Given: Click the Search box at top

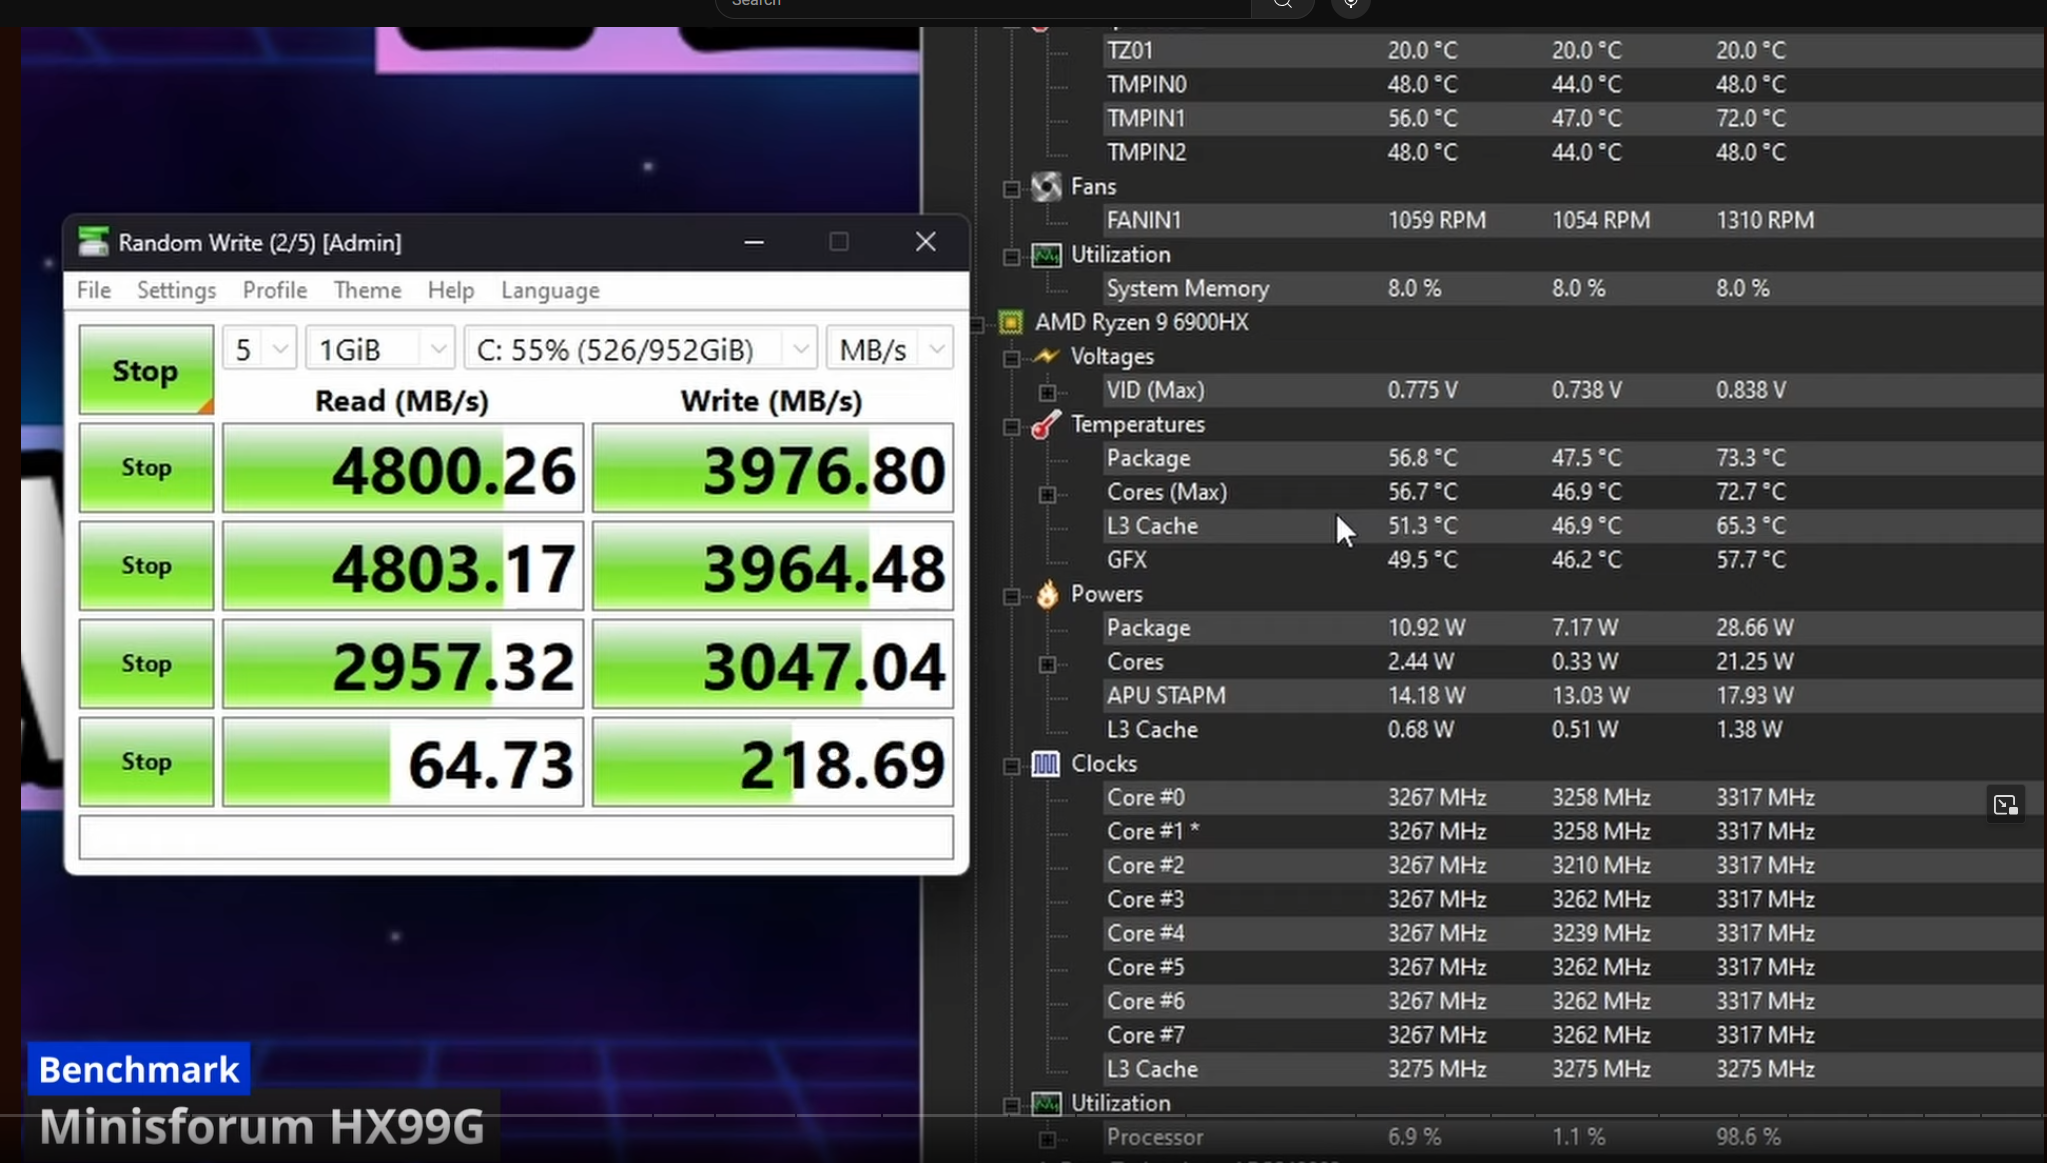Looking at the screenshot, I should [983, 5].
